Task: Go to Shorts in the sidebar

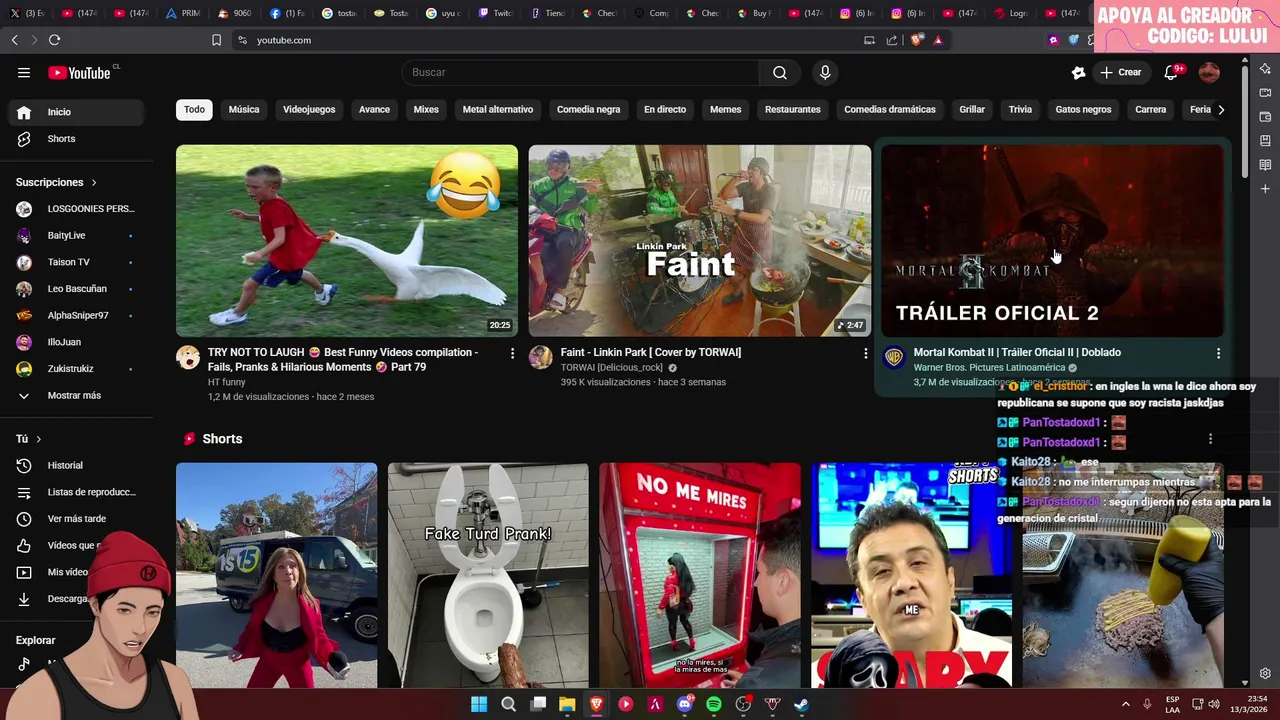Action: (x=75, y=139)
